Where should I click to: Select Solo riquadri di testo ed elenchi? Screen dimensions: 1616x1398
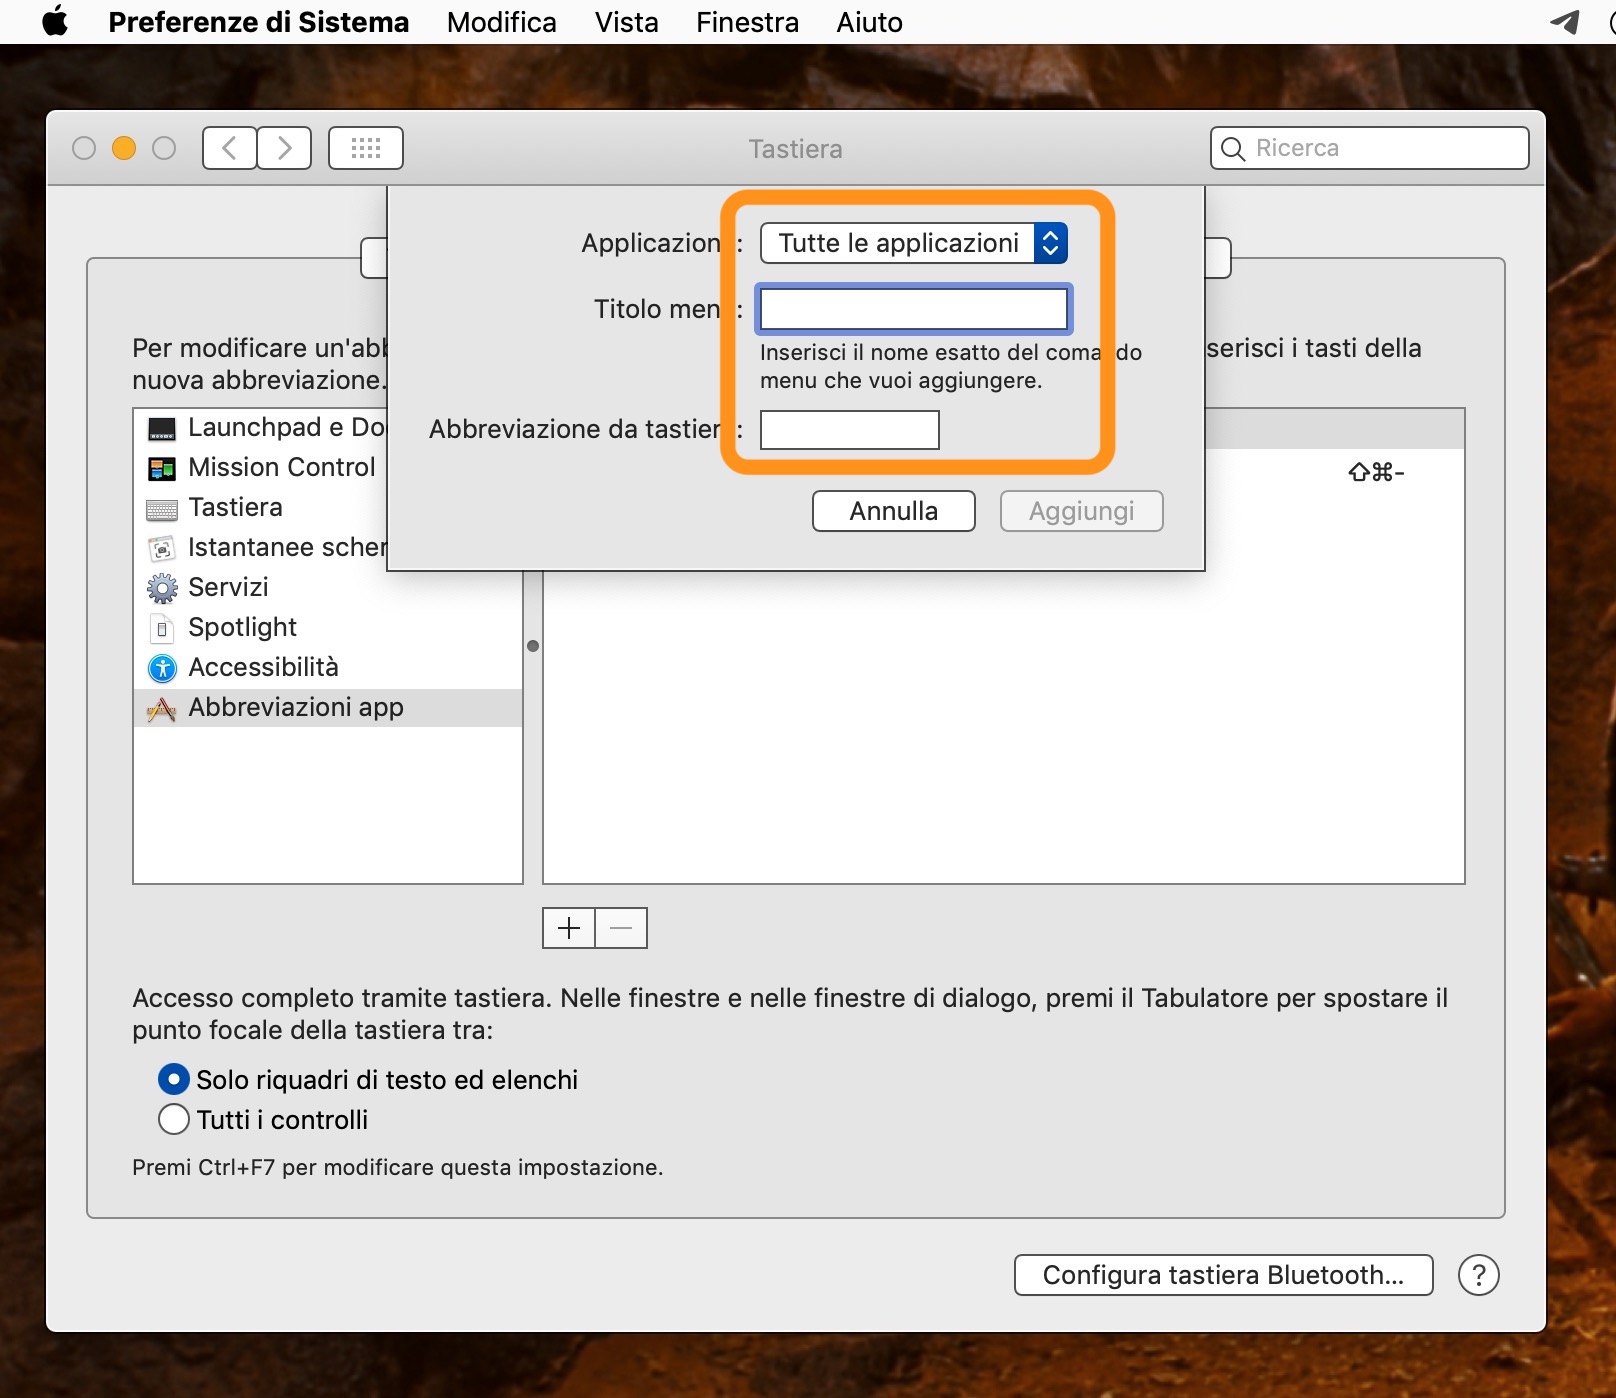coord(174,1079)
